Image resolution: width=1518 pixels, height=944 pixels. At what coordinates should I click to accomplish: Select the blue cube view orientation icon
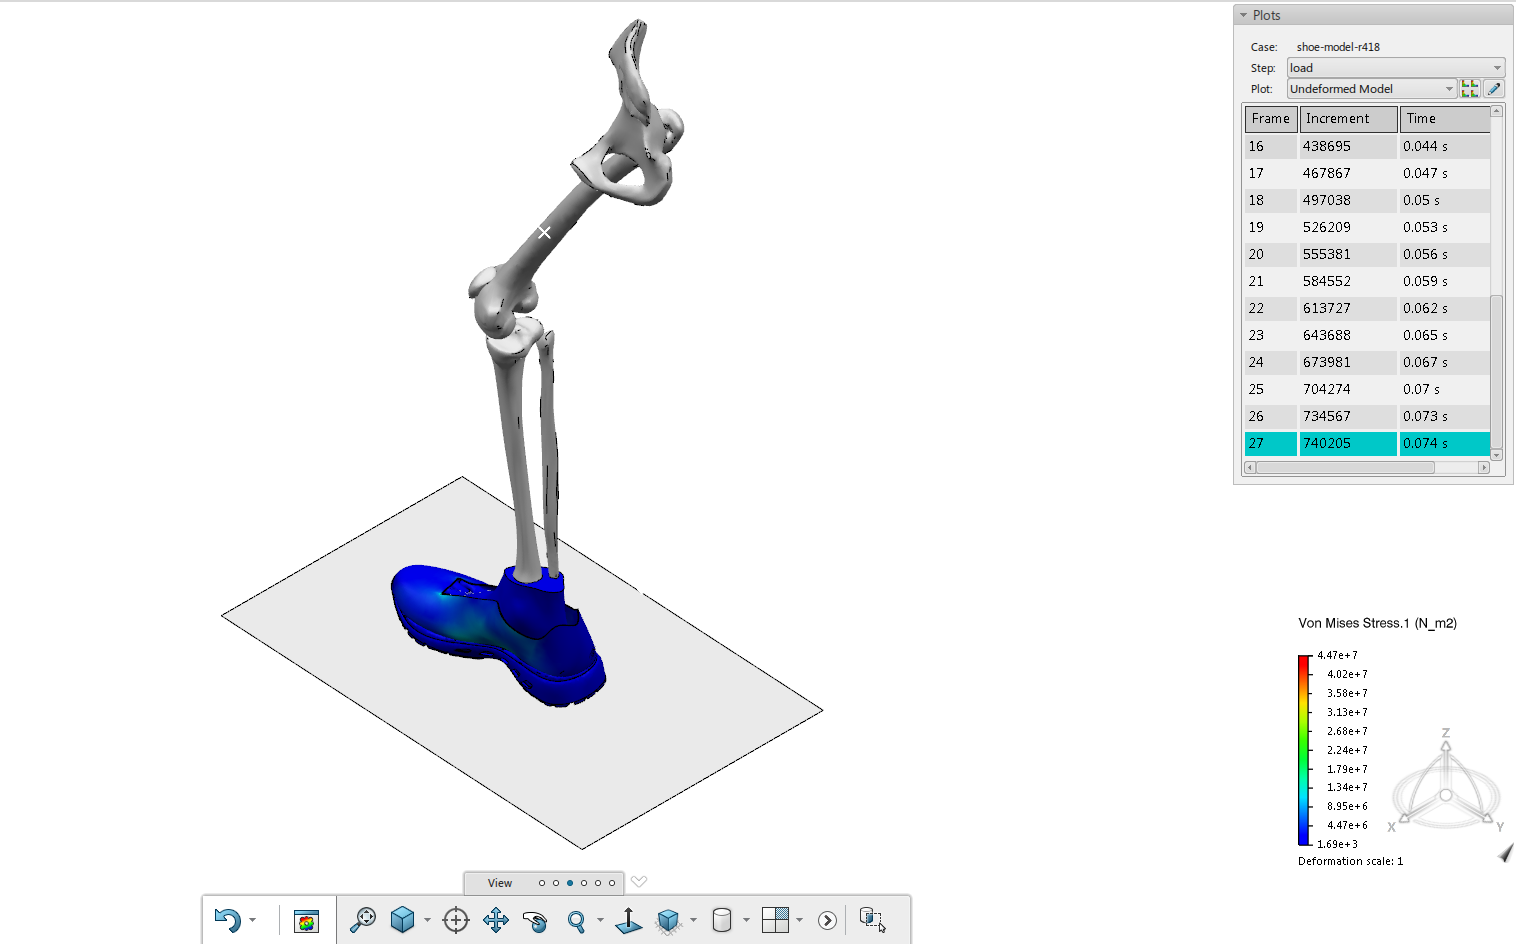(402, 920)
